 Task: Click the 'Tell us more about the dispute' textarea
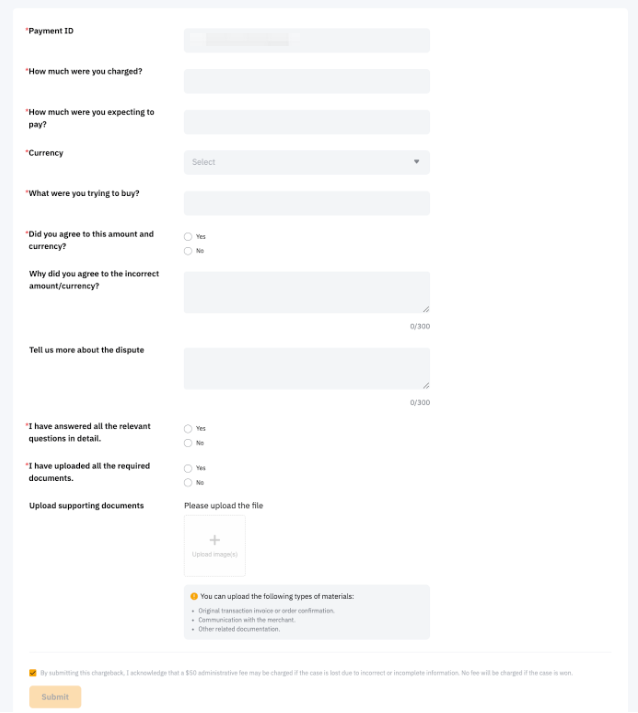coord(306,368)
